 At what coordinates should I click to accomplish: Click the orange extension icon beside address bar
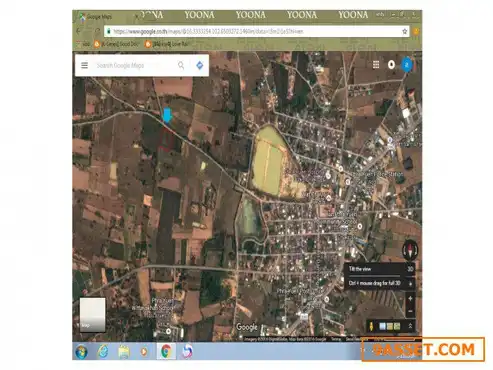point(416,31)
